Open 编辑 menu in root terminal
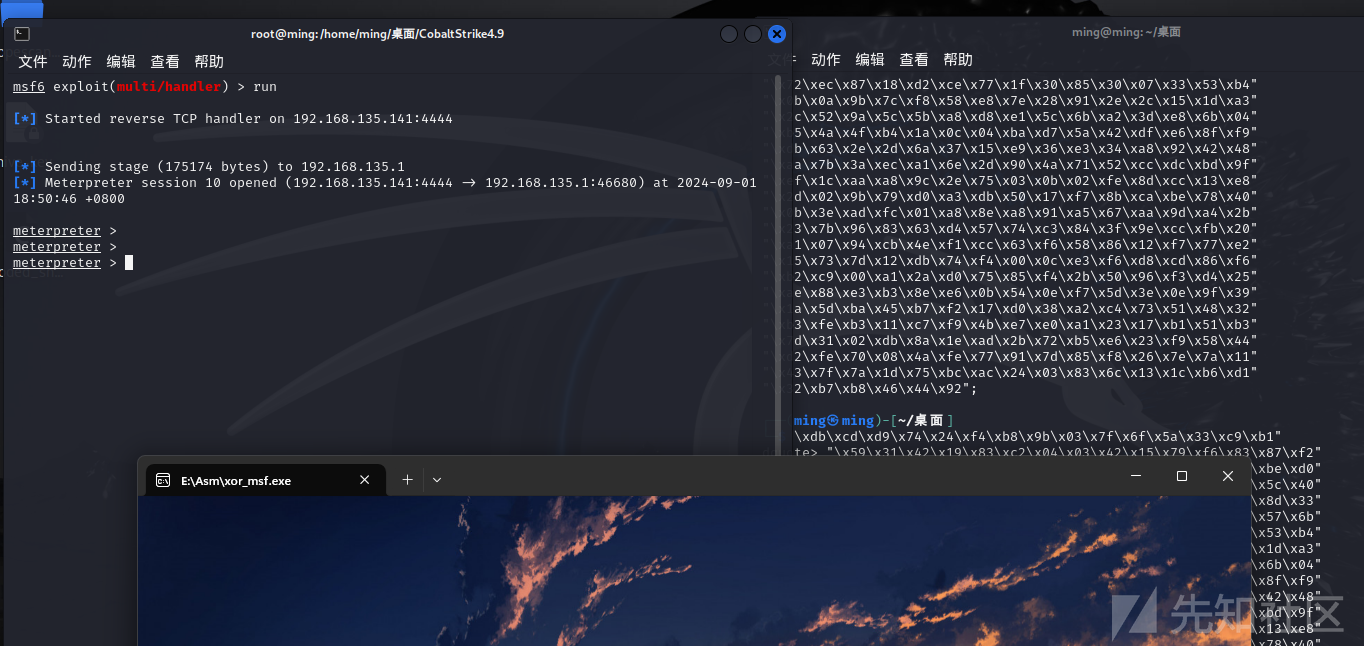 (x=121, y=61)
